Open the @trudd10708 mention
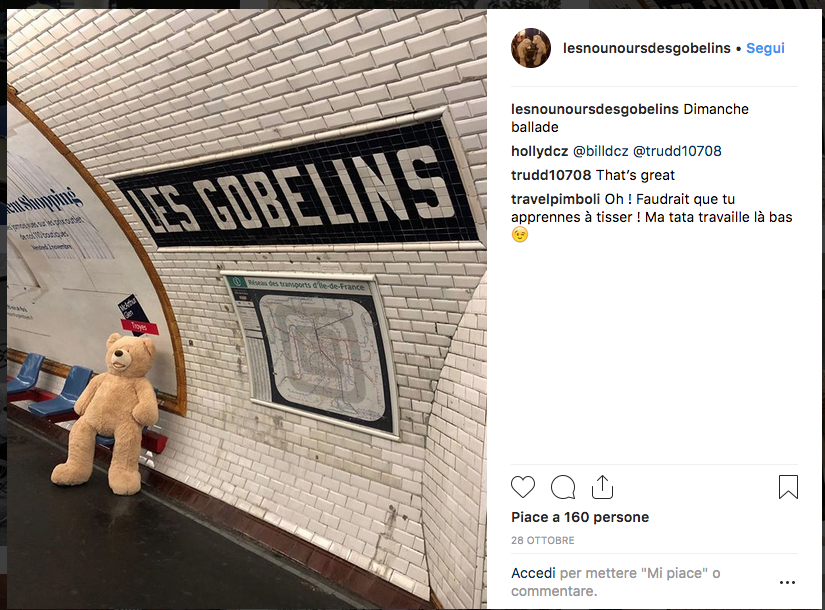825x610 pixels. pos(677,152)
